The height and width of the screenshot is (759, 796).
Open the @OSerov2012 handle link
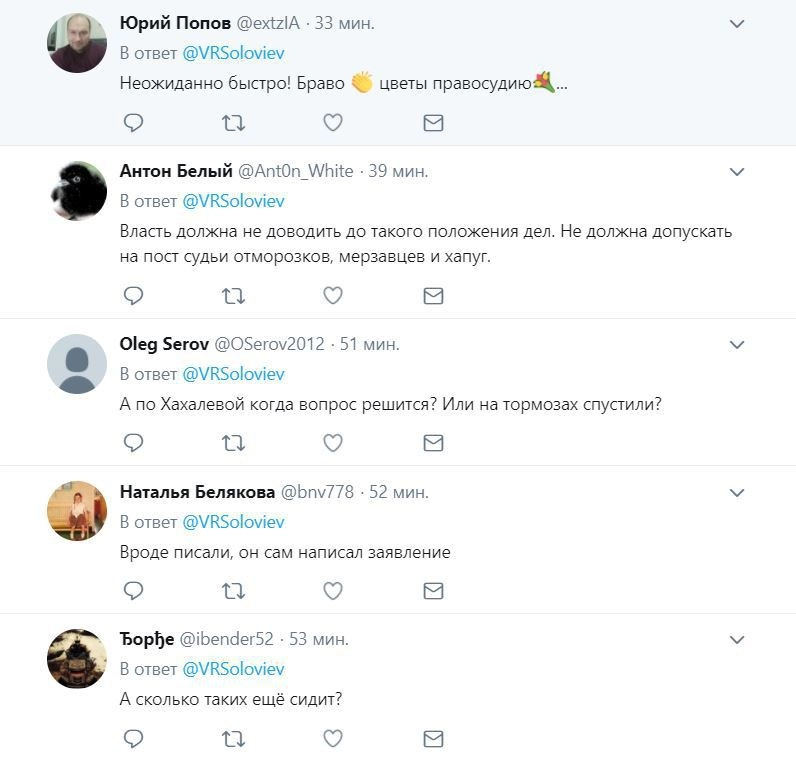tap(269, 344)
